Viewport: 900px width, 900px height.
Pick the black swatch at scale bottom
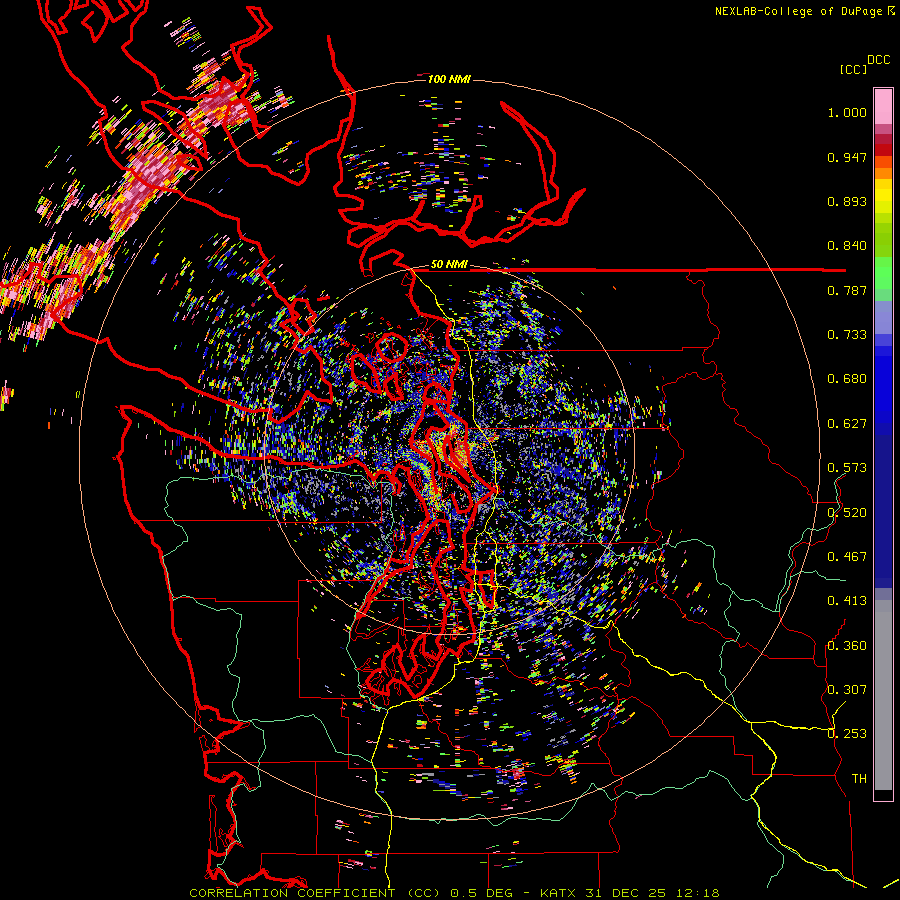pos(883,794)
